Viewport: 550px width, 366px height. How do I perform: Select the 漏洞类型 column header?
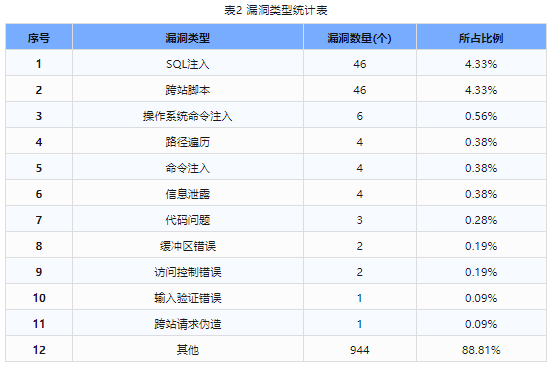(x=188, y=38)
